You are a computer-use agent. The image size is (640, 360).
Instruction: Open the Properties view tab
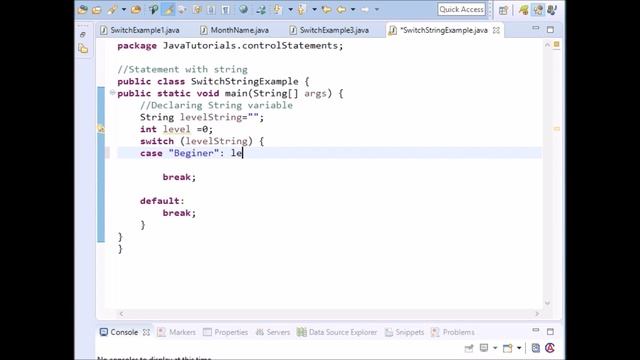pyautogui.click(x=225, y=332)
